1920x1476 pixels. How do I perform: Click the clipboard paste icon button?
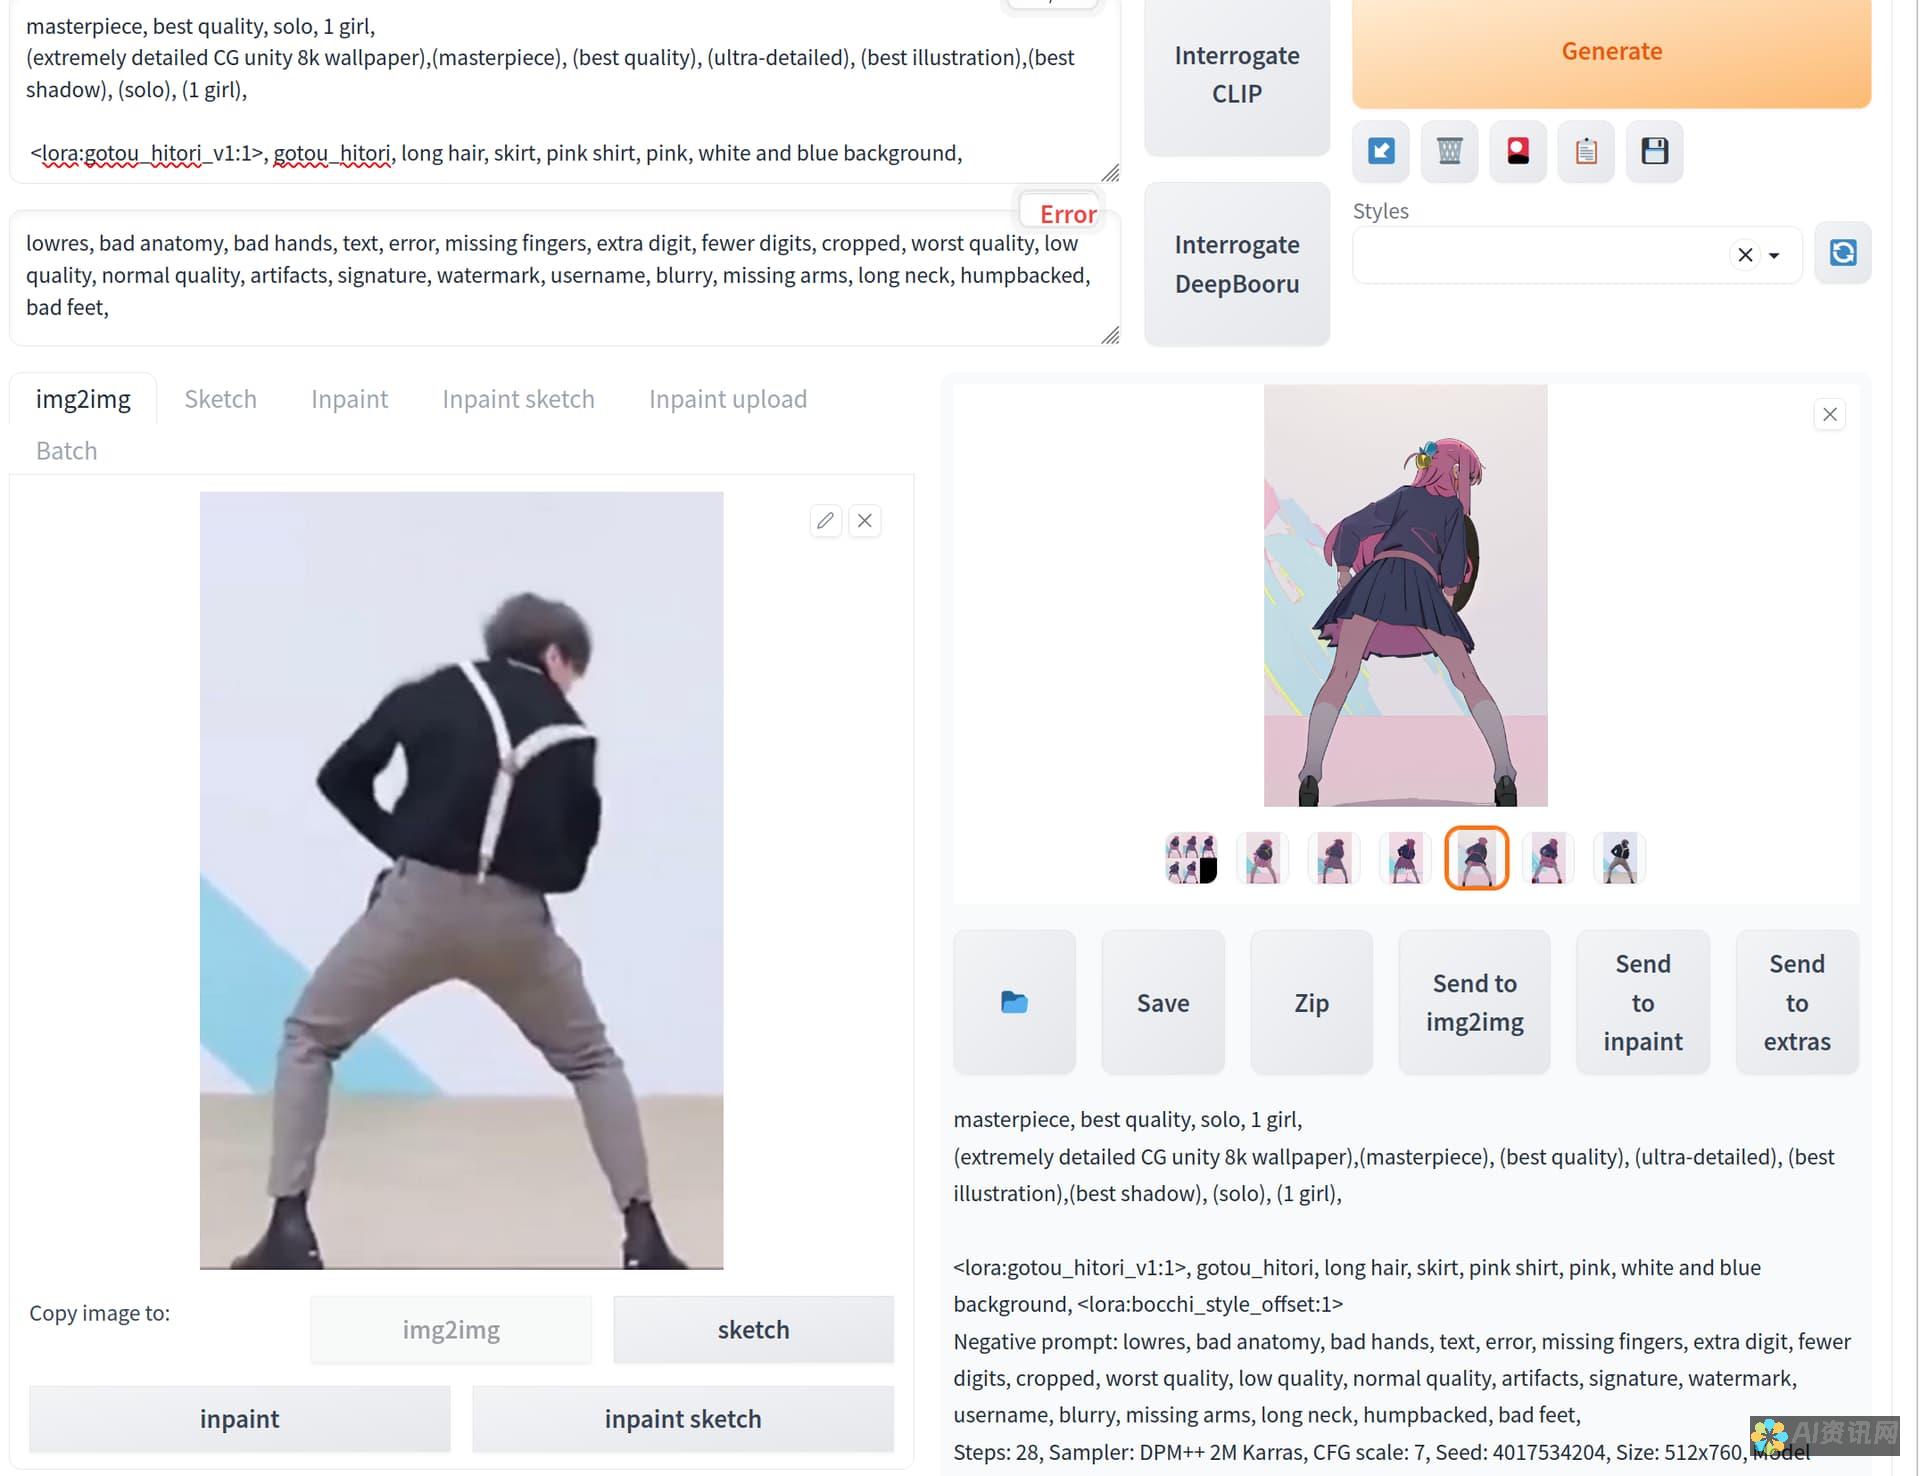tap(1587, 150)
